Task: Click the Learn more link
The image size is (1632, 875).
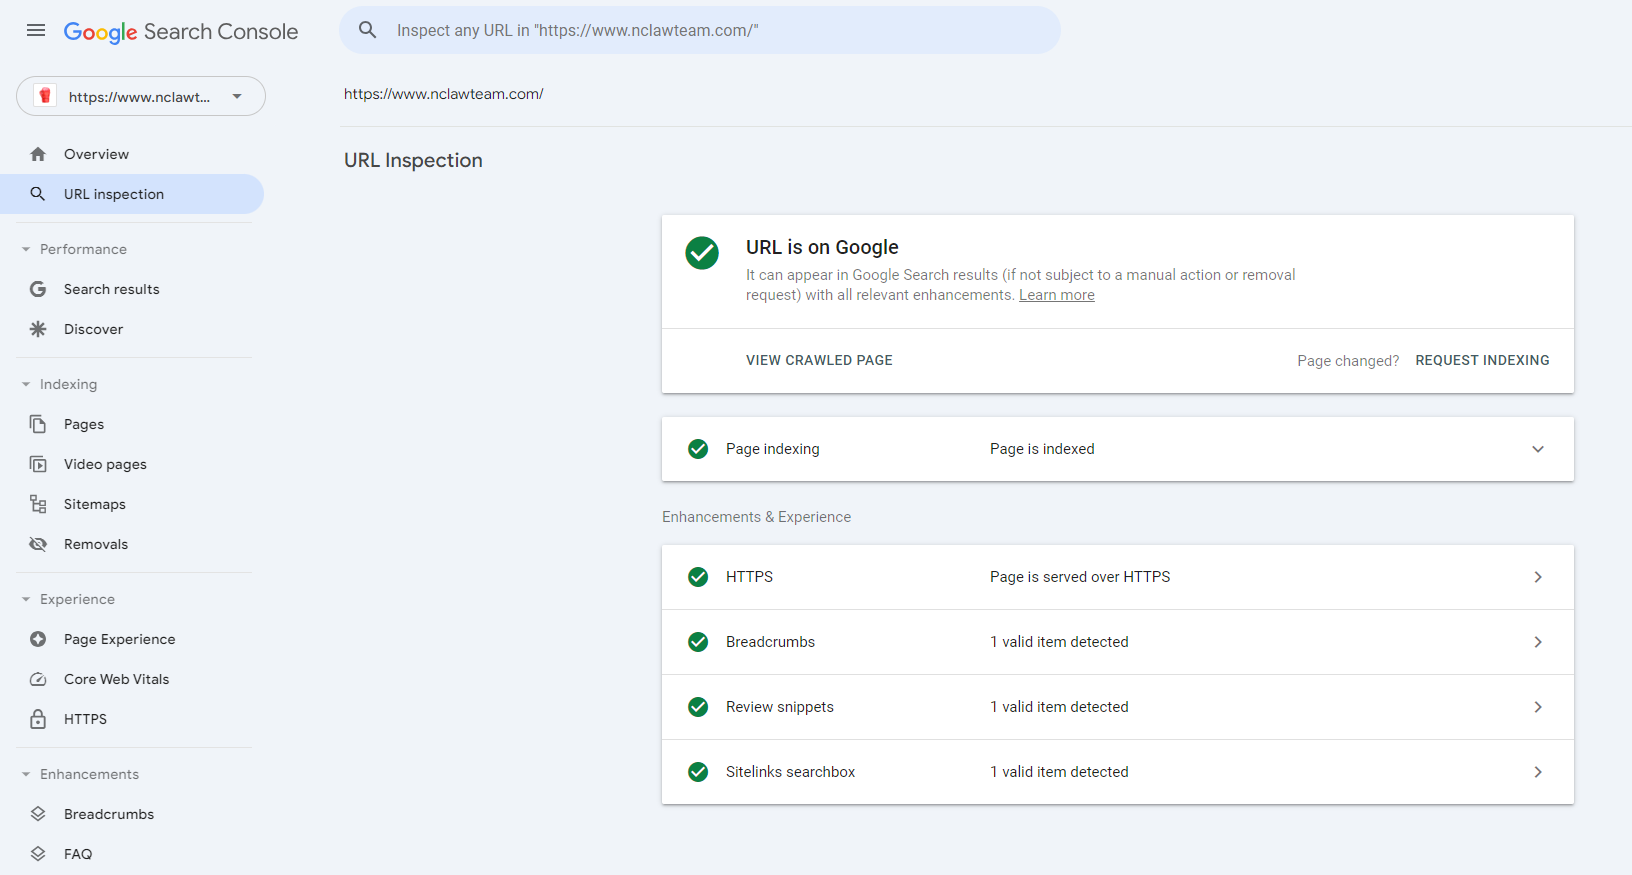Action: pyautogui.click(x=1056, y=295)
